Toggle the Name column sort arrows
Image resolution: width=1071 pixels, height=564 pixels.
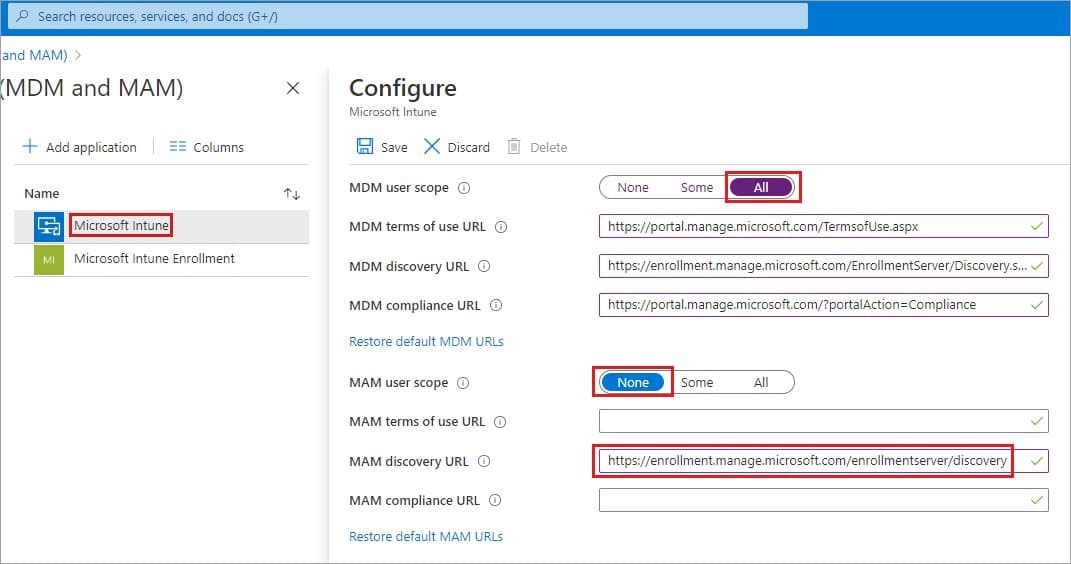point(292,194)
